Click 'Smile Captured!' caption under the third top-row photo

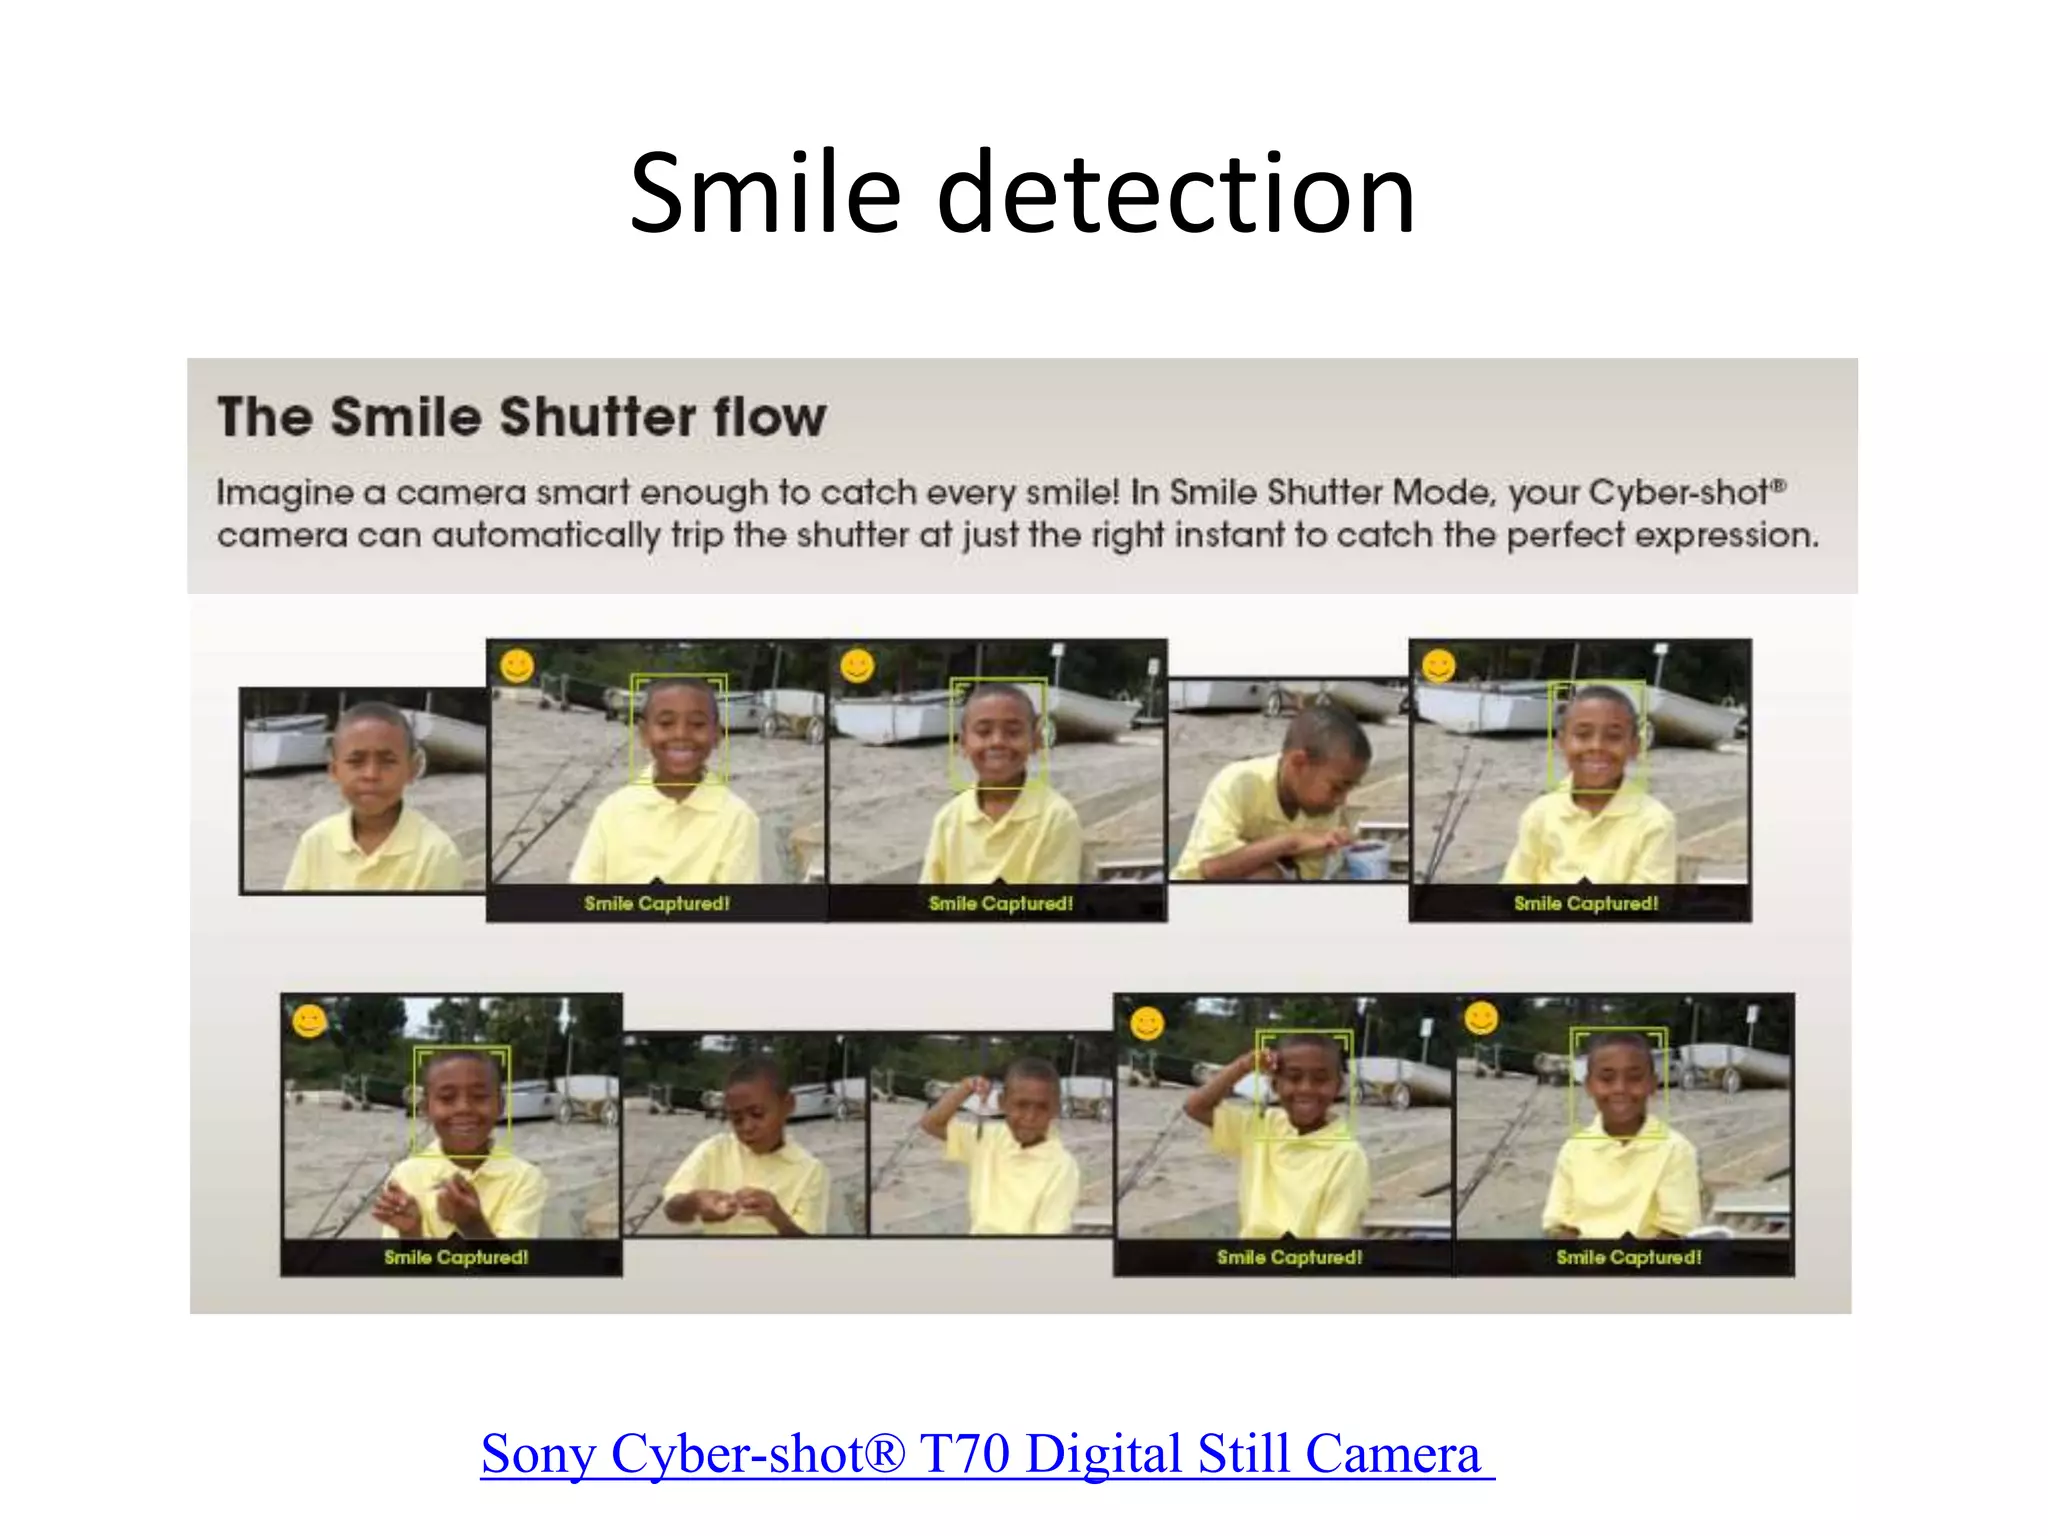tap(1001, 903)
